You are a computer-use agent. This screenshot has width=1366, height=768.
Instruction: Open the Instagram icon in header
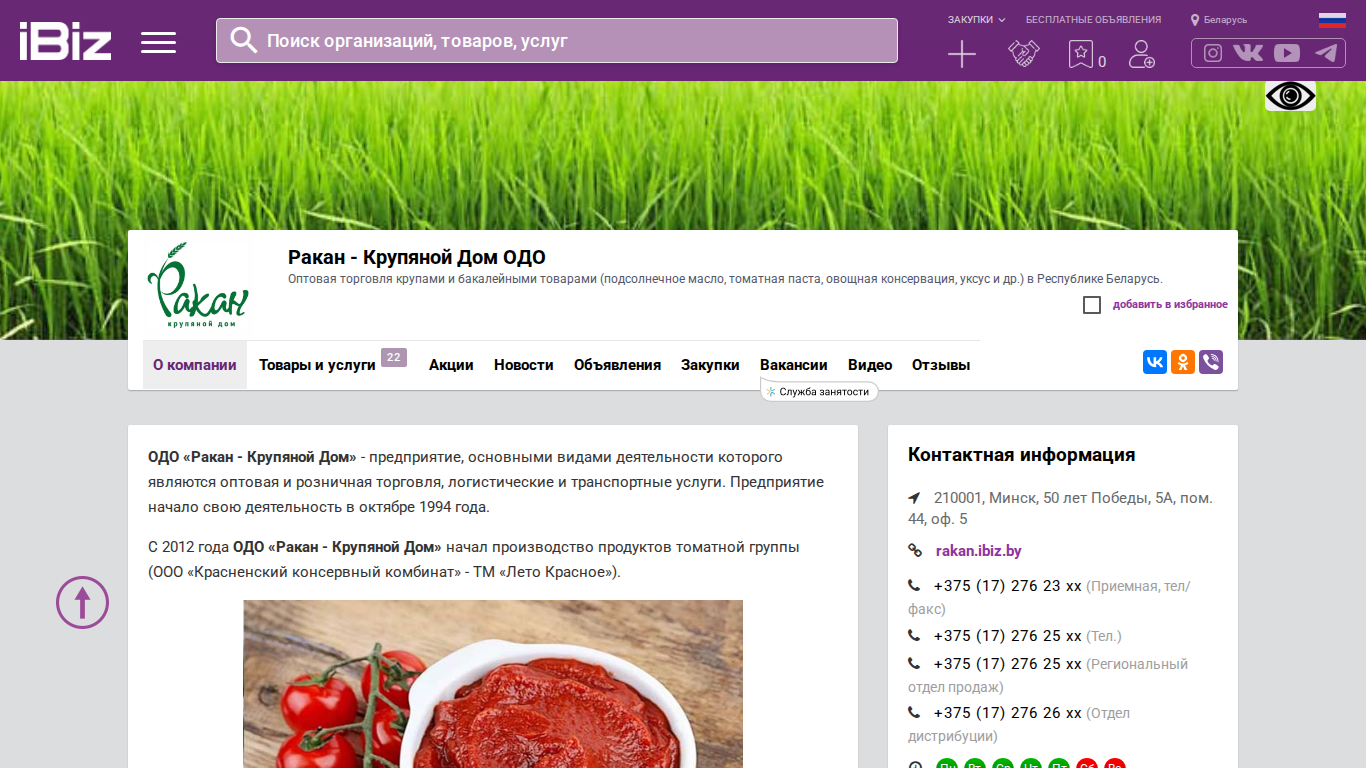tap(1213, 53)
